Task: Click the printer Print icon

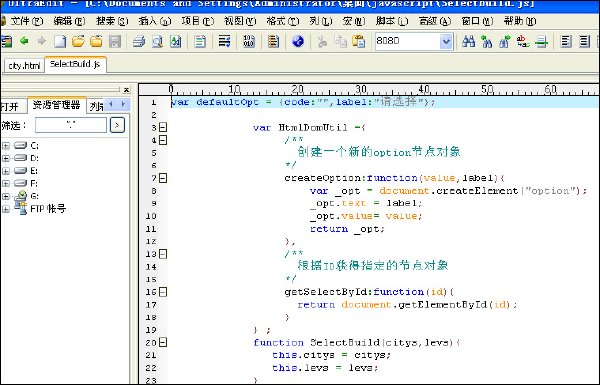Action: [x=139, y=41]
